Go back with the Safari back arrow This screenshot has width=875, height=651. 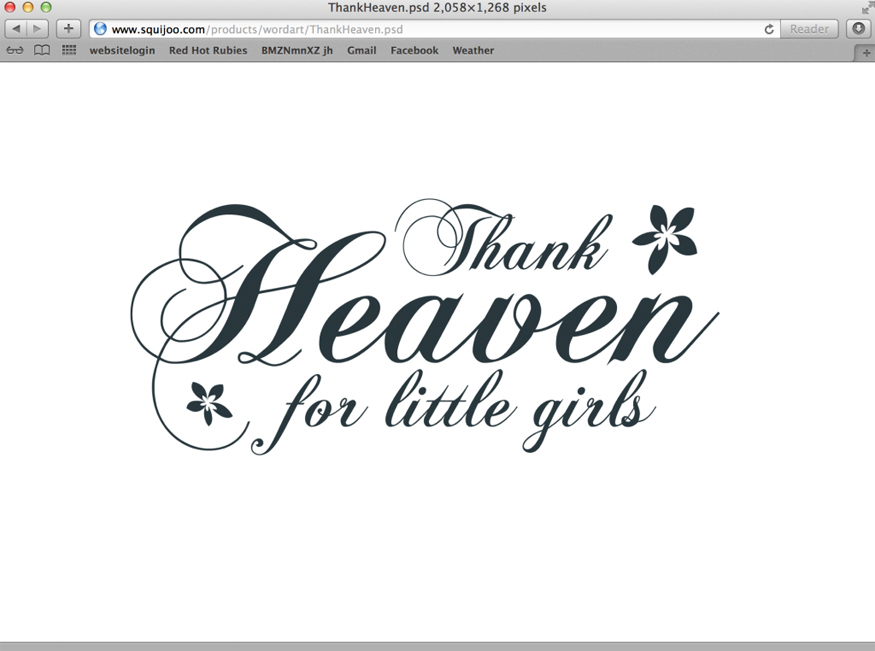(x=16, y=29)
